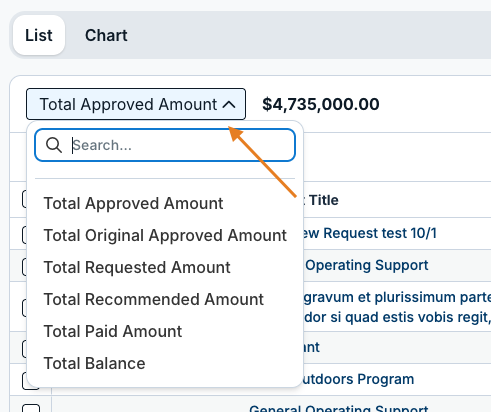Select Total Paid Amount option
This screenshot has height=412, width=491.
pos(113,331)
